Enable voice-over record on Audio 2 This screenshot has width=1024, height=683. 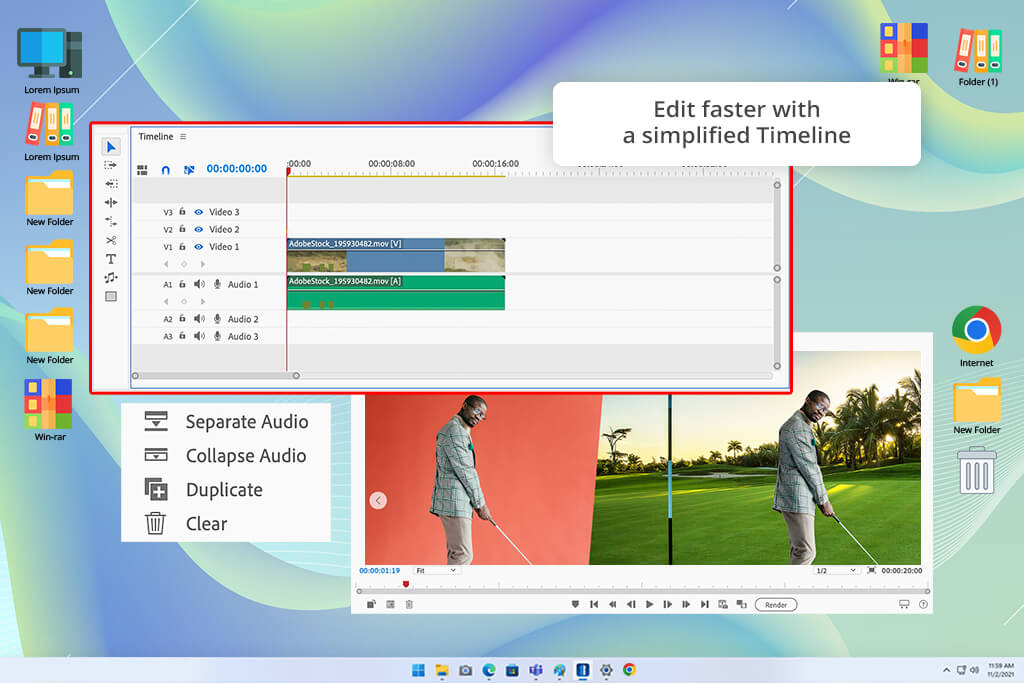(x=217, y=319)
